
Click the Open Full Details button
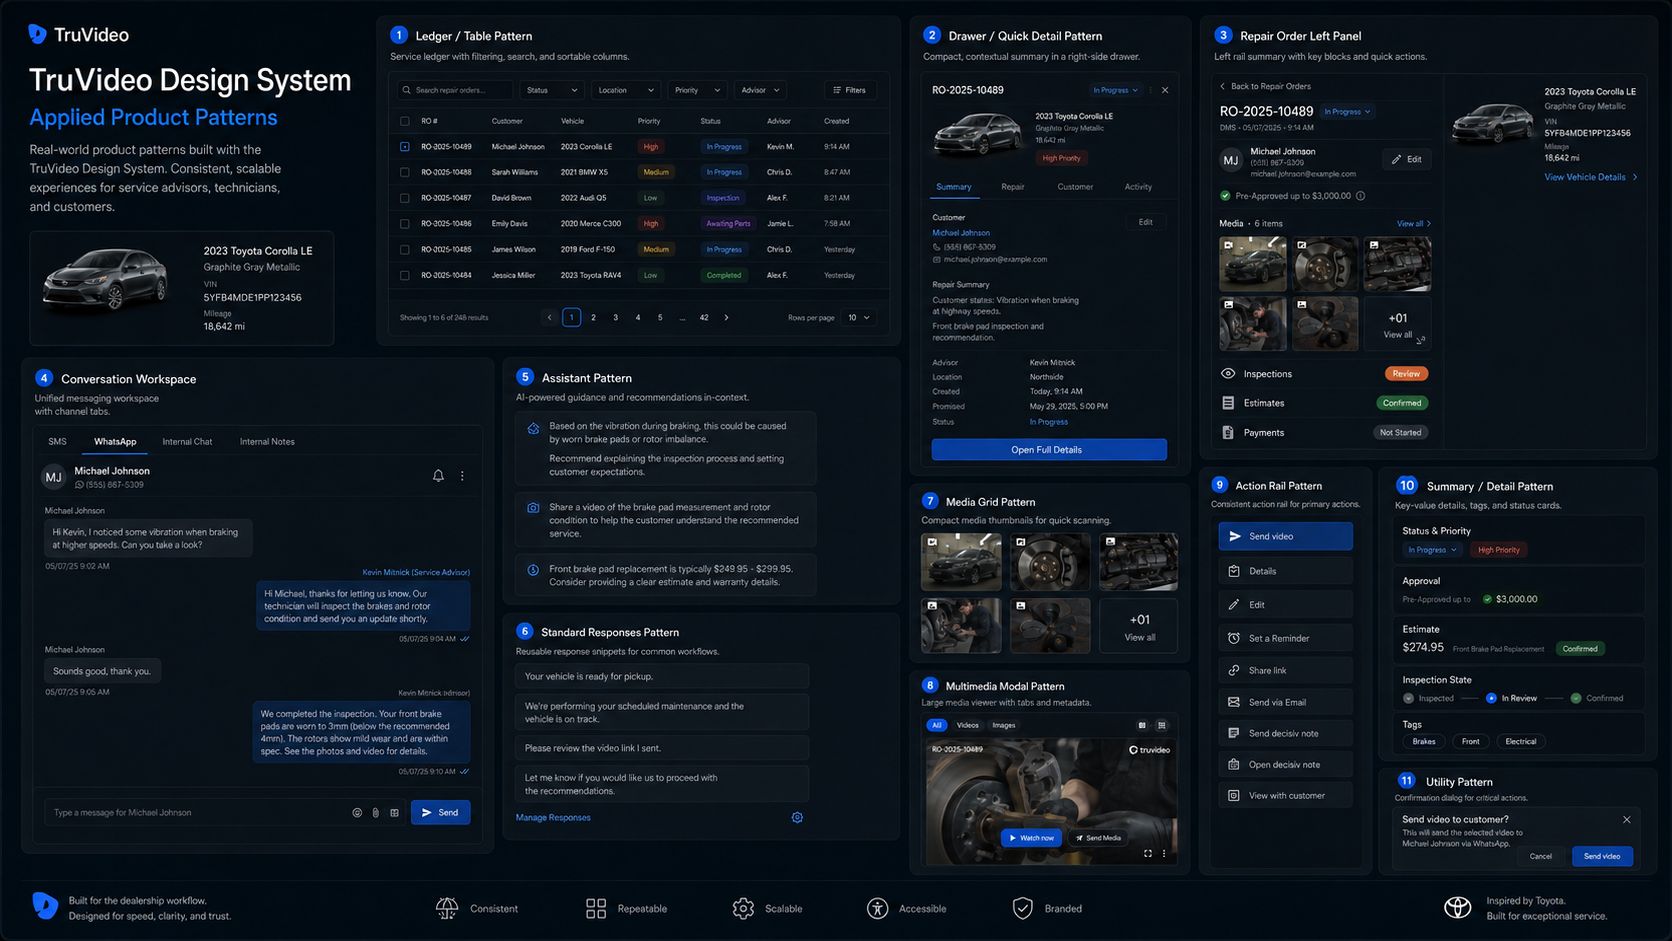point(1049,450)
